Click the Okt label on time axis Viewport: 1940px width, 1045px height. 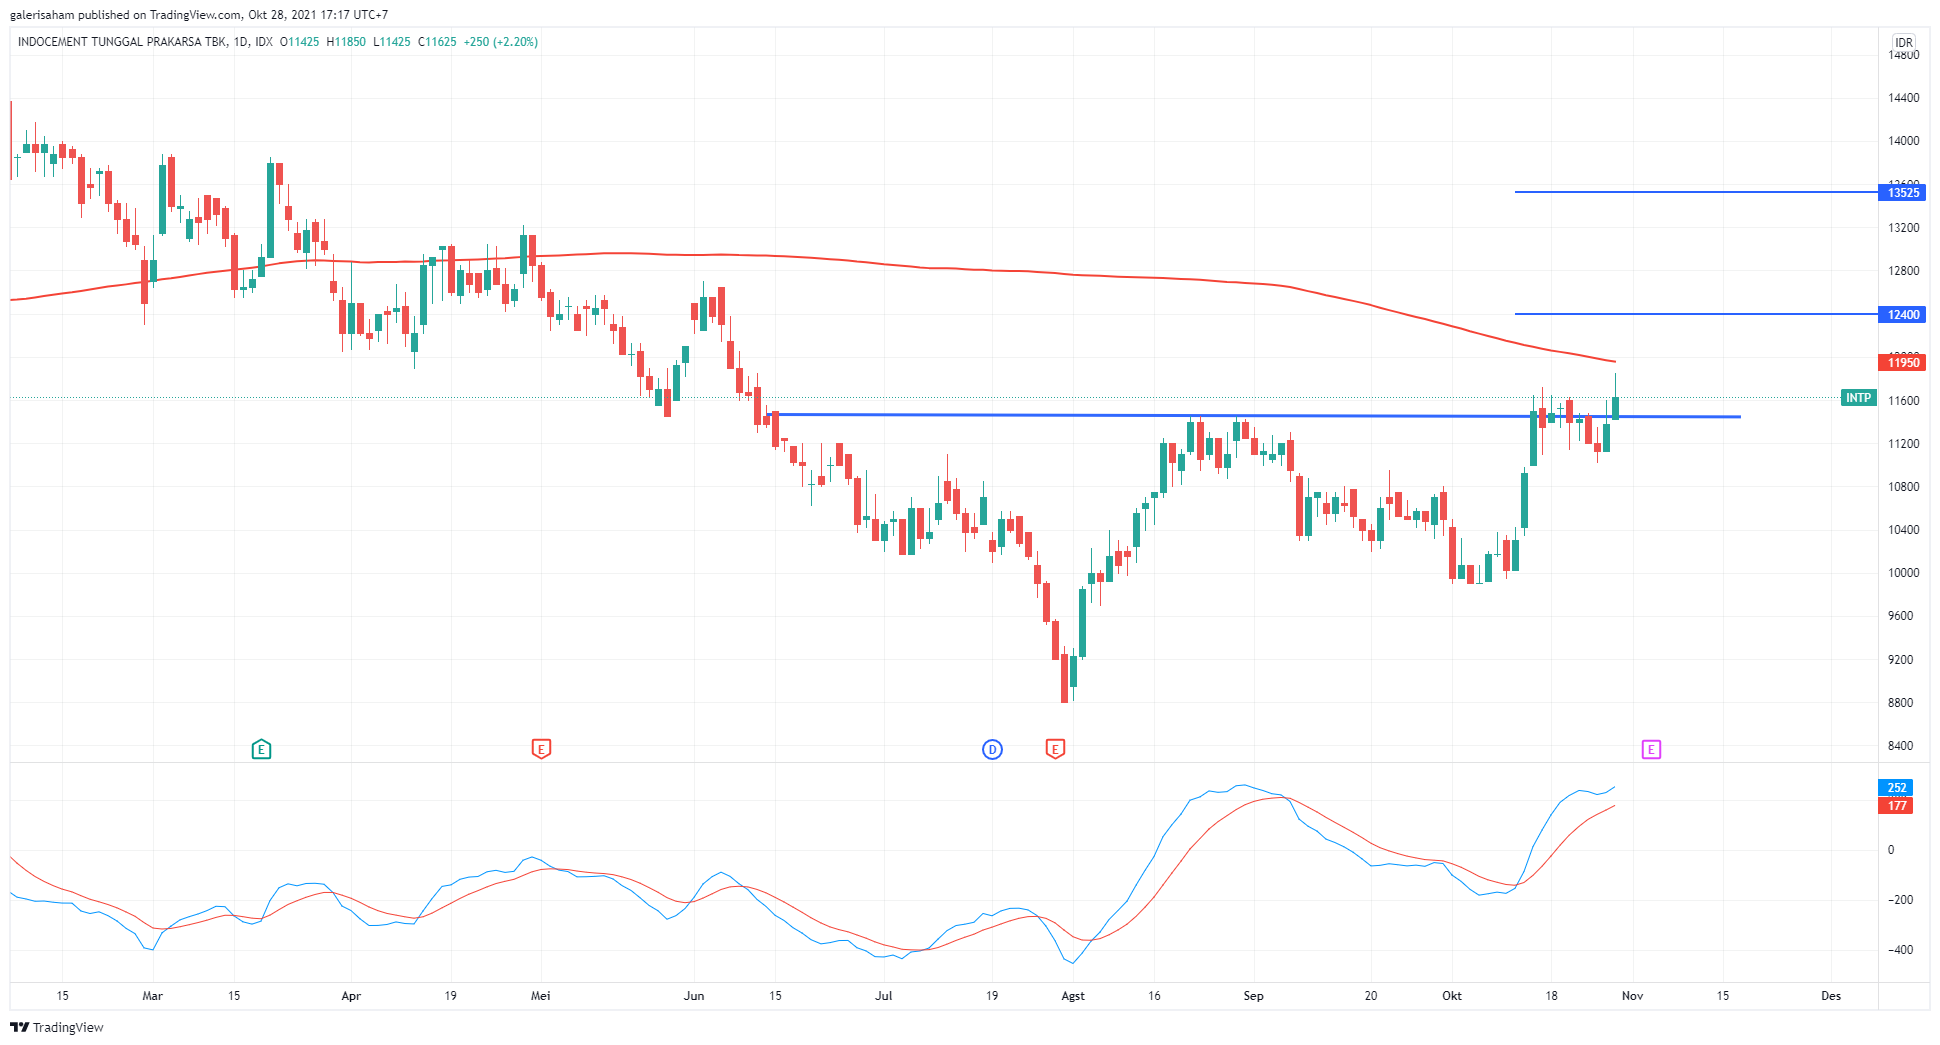pos(1452,996)
